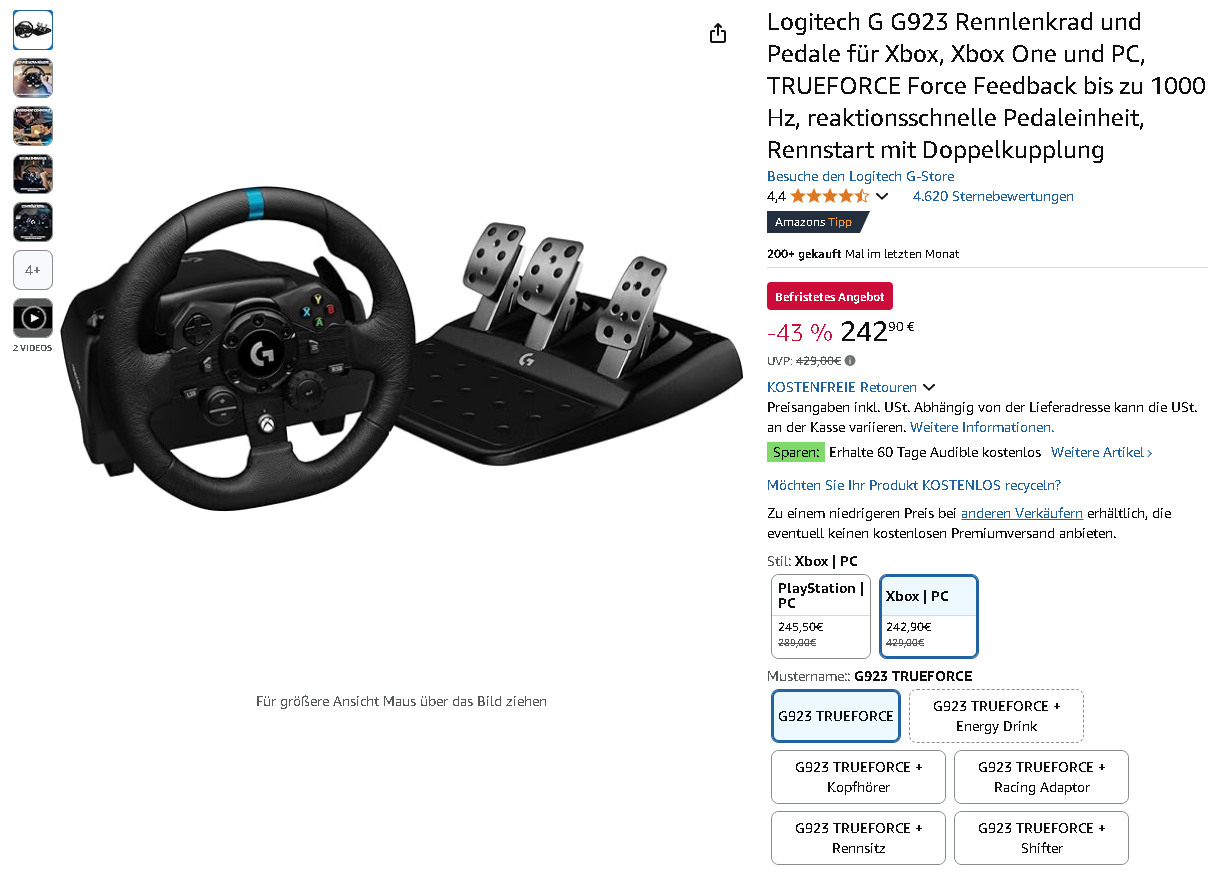The height and width of the screenshot is (872, 1213).
Task: Choose G923 TRUEFORCE + Shifter variant
Action: (1041, 838)
